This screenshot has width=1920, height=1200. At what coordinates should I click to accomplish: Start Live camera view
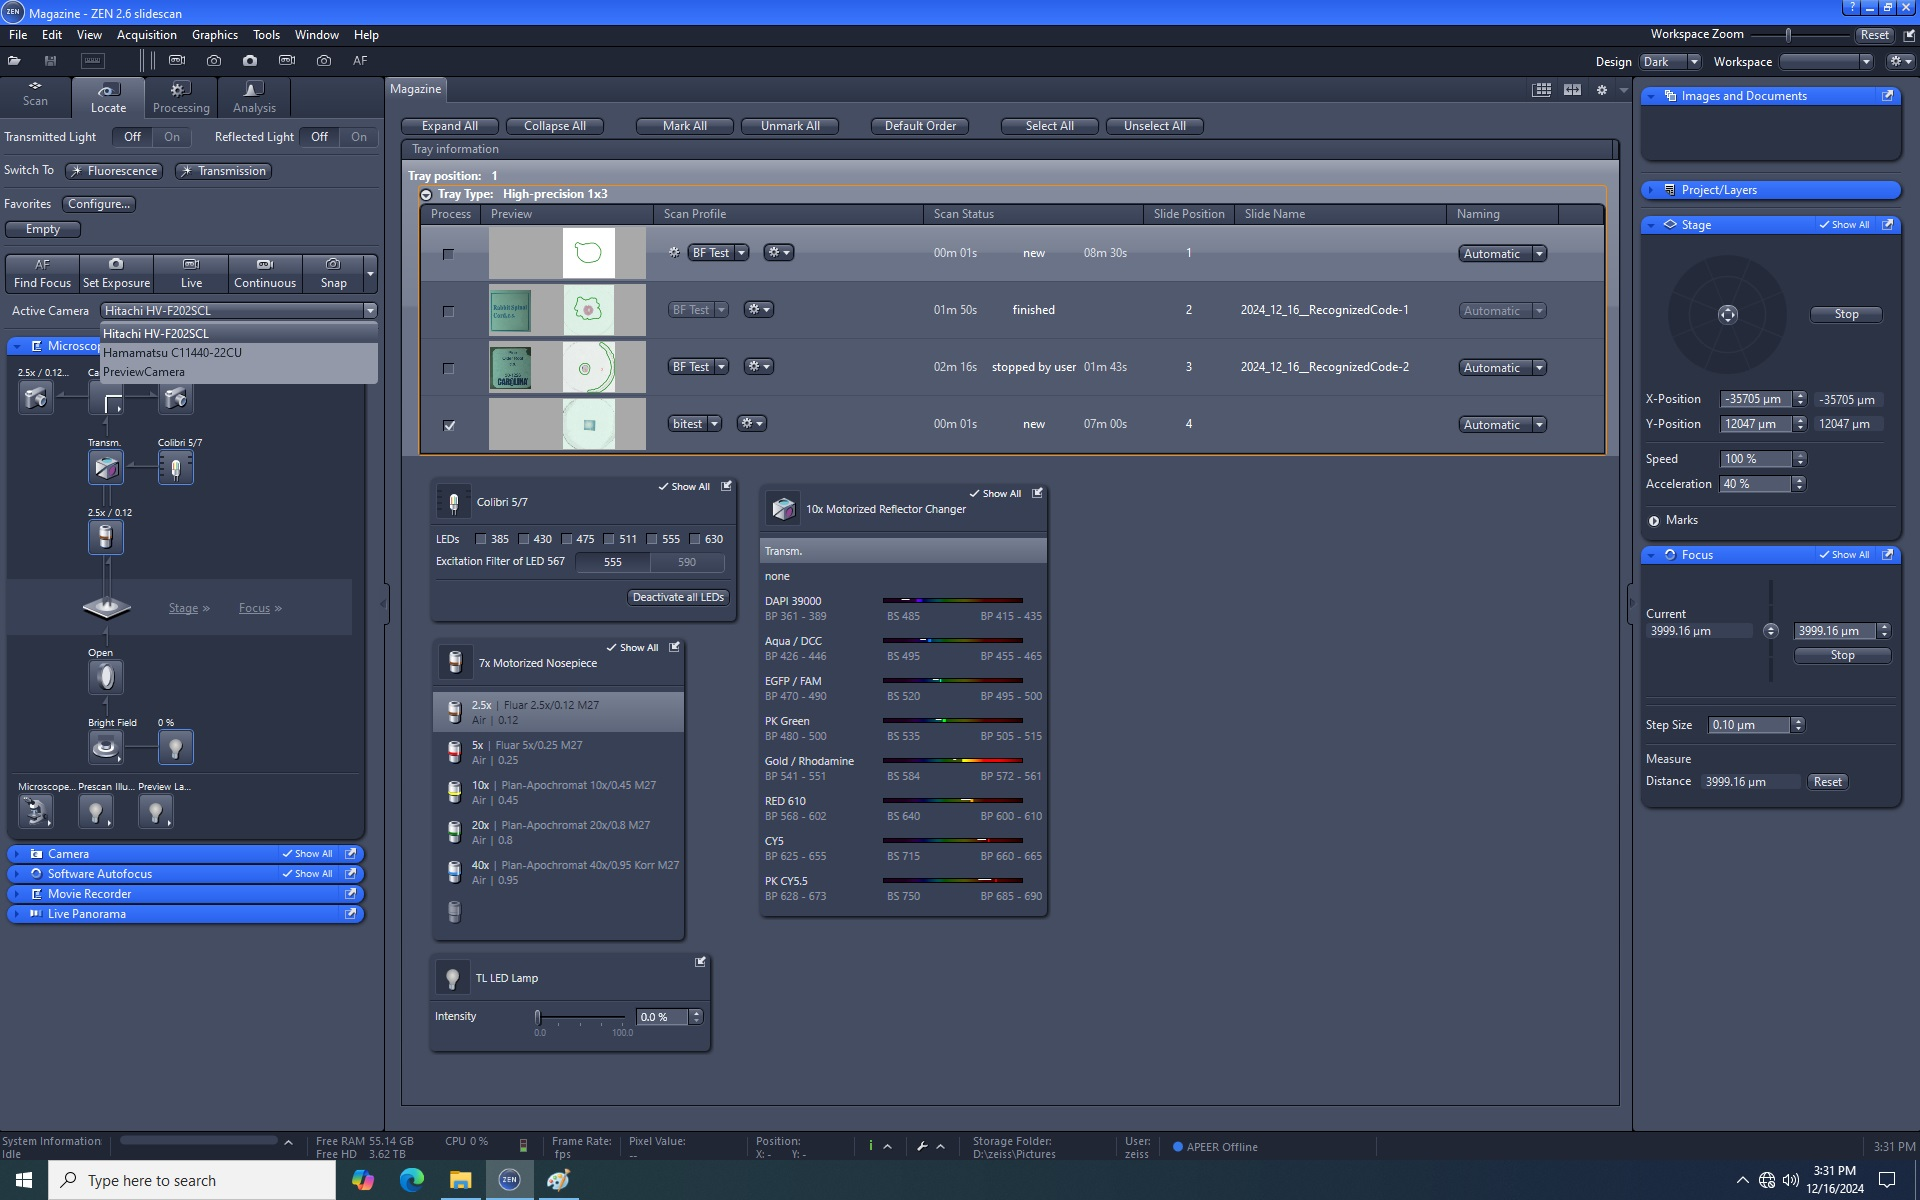coord(191,272)
